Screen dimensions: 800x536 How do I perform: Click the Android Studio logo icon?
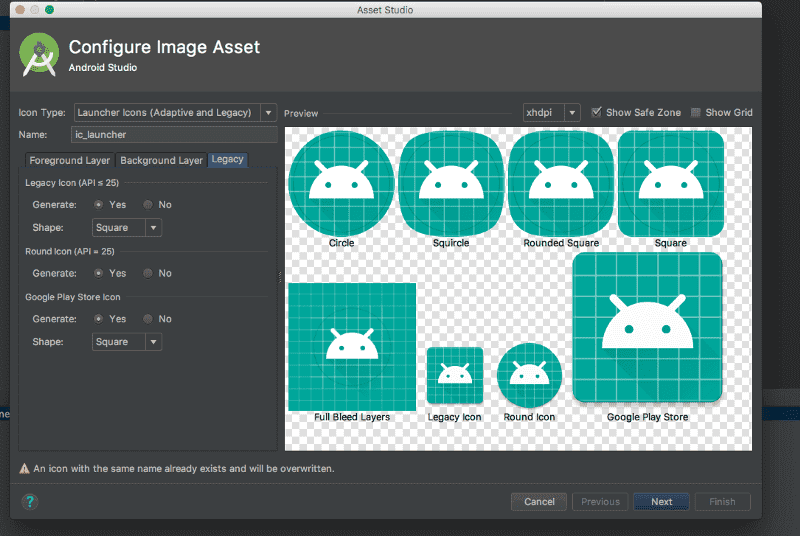point(39,55)
